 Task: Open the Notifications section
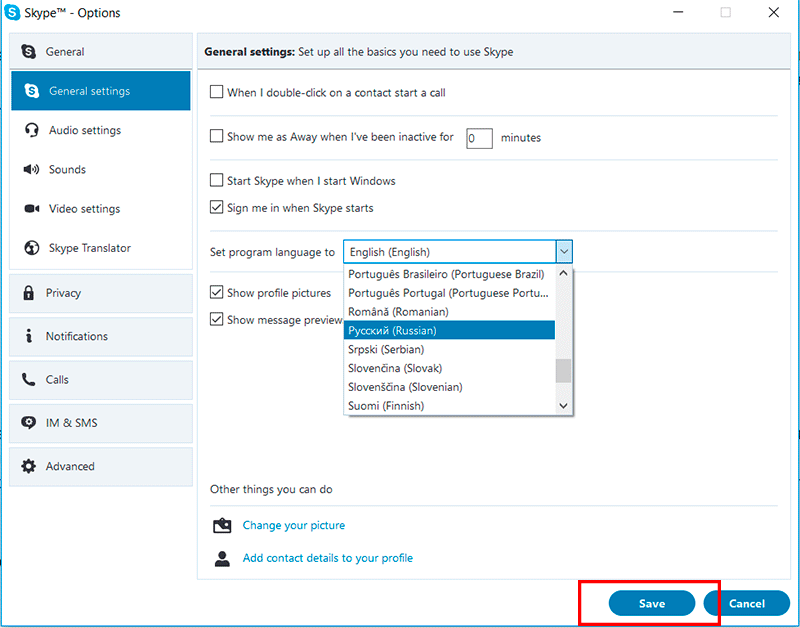click(x=76, y=336)
